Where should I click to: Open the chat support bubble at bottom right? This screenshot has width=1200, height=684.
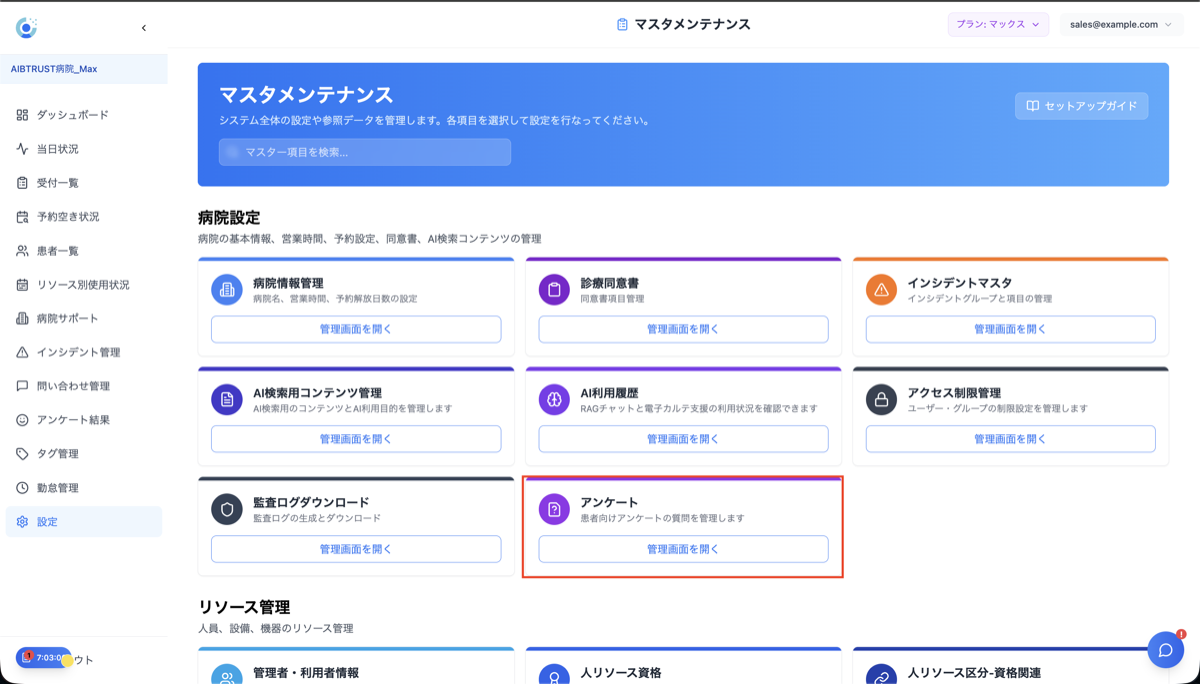tap(1166, 650)
